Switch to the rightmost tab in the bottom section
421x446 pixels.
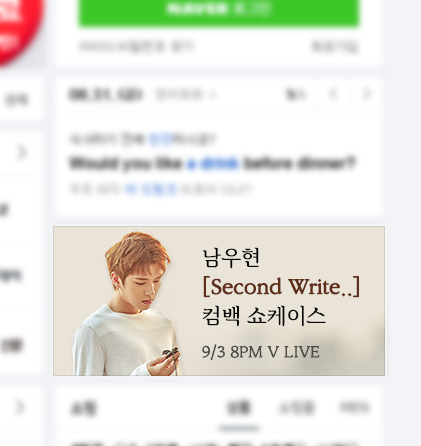354,407
